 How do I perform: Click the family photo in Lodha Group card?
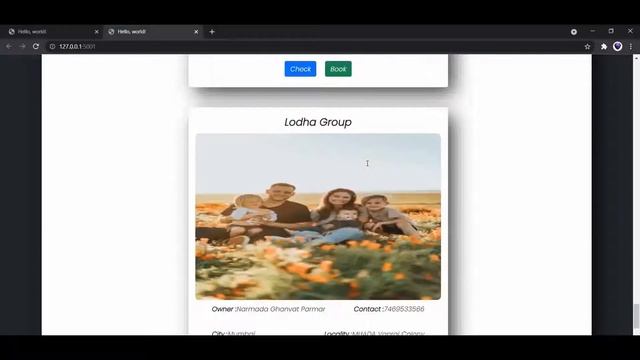[x=318, y=217]
